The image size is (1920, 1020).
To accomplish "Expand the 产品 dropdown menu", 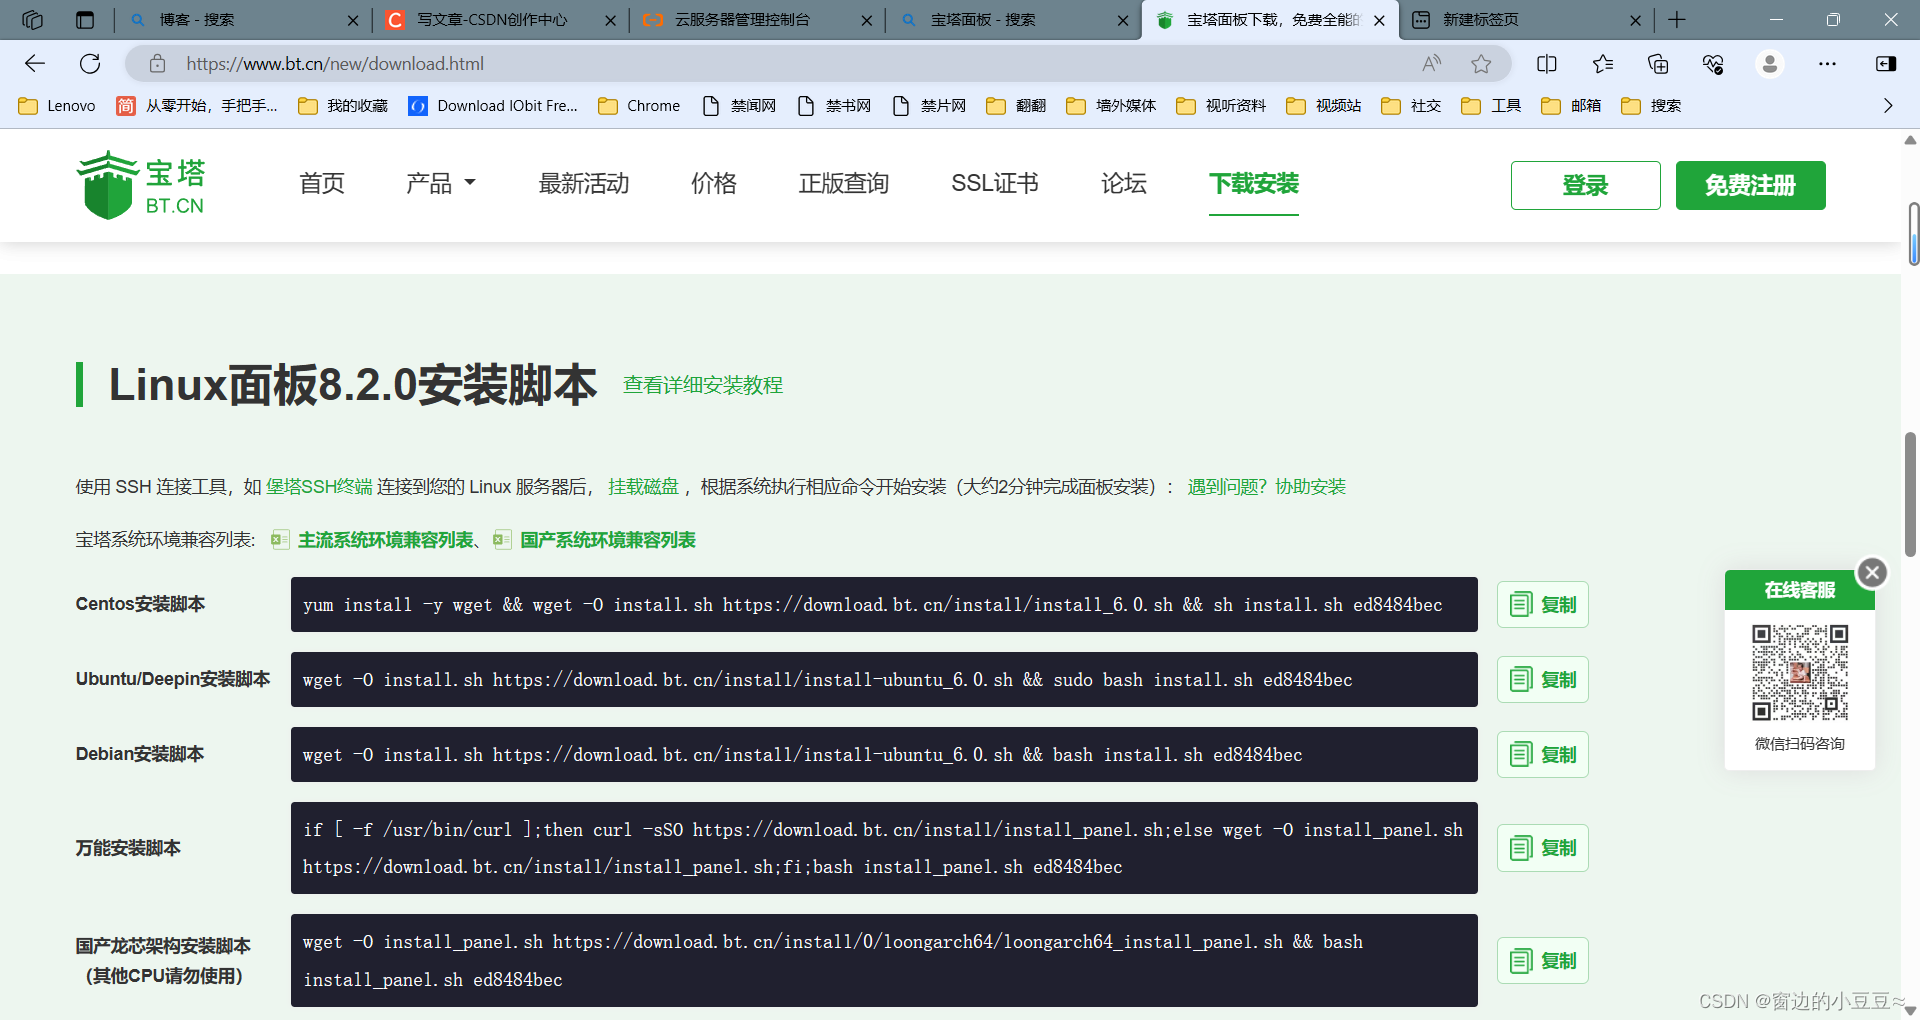I will (441, 184).
